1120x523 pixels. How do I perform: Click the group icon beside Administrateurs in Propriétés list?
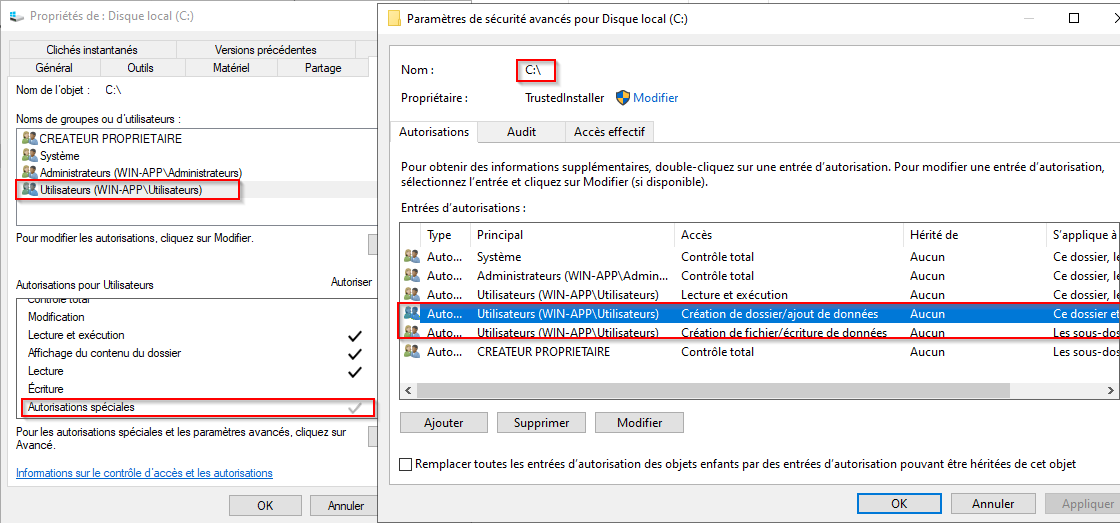click(x=29, y=172)
